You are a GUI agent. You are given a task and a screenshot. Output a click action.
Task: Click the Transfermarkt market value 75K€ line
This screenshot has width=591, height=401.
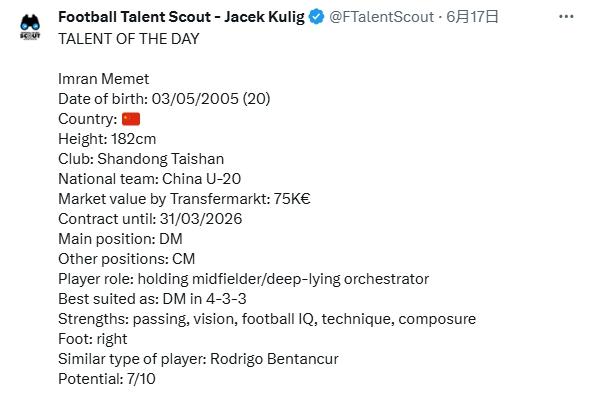point(184,199)
